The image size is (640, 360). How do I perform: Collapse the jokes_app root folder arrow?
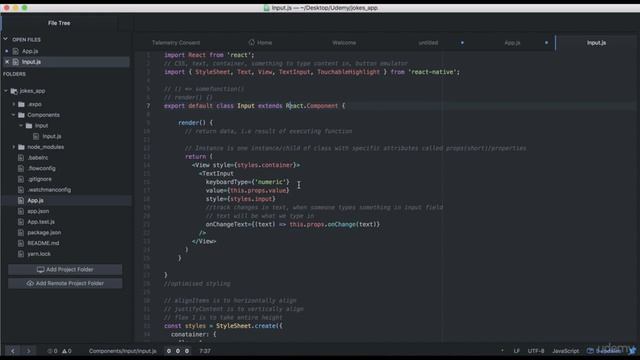coord(6,91)
